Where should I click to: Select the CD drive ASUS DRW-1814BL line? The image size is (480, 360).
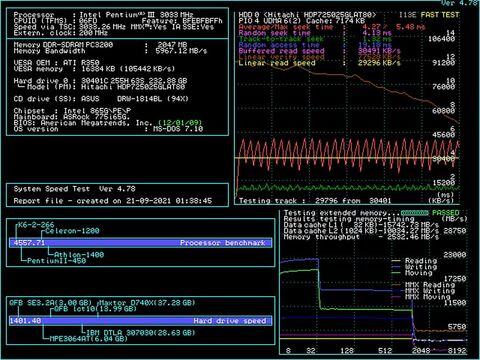(x=101, y=99)
